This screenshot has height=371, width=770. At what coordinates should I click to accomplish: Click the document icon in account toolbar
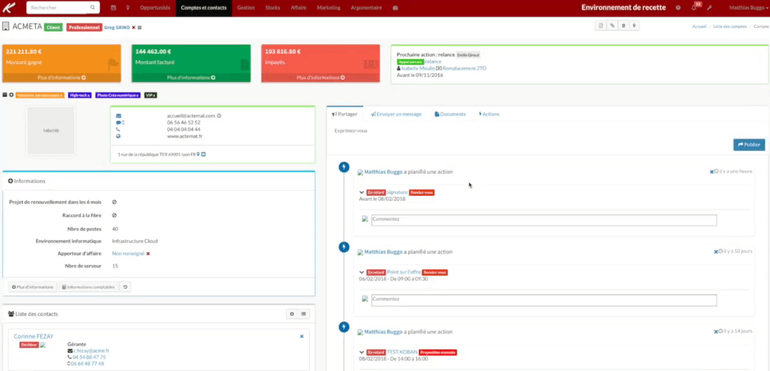[x=600, y=26]
